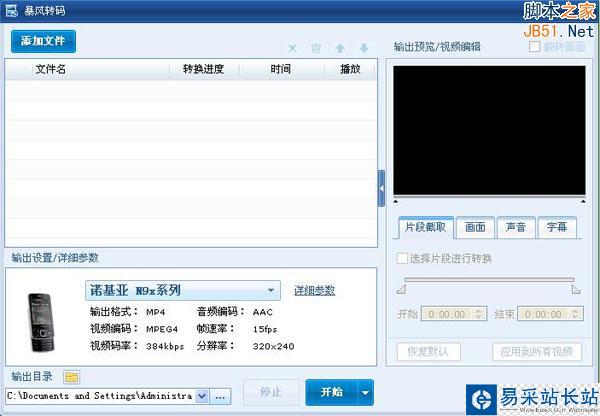This screenshot has width=600, height=416.
Task: Click the 开始 start conversion button
Action: pos(331,392)
